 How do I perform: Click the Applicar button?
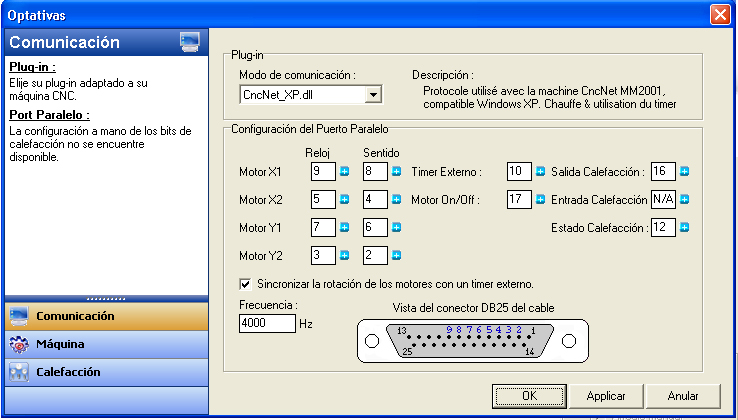pyautogui.click(x=606, y=395)
